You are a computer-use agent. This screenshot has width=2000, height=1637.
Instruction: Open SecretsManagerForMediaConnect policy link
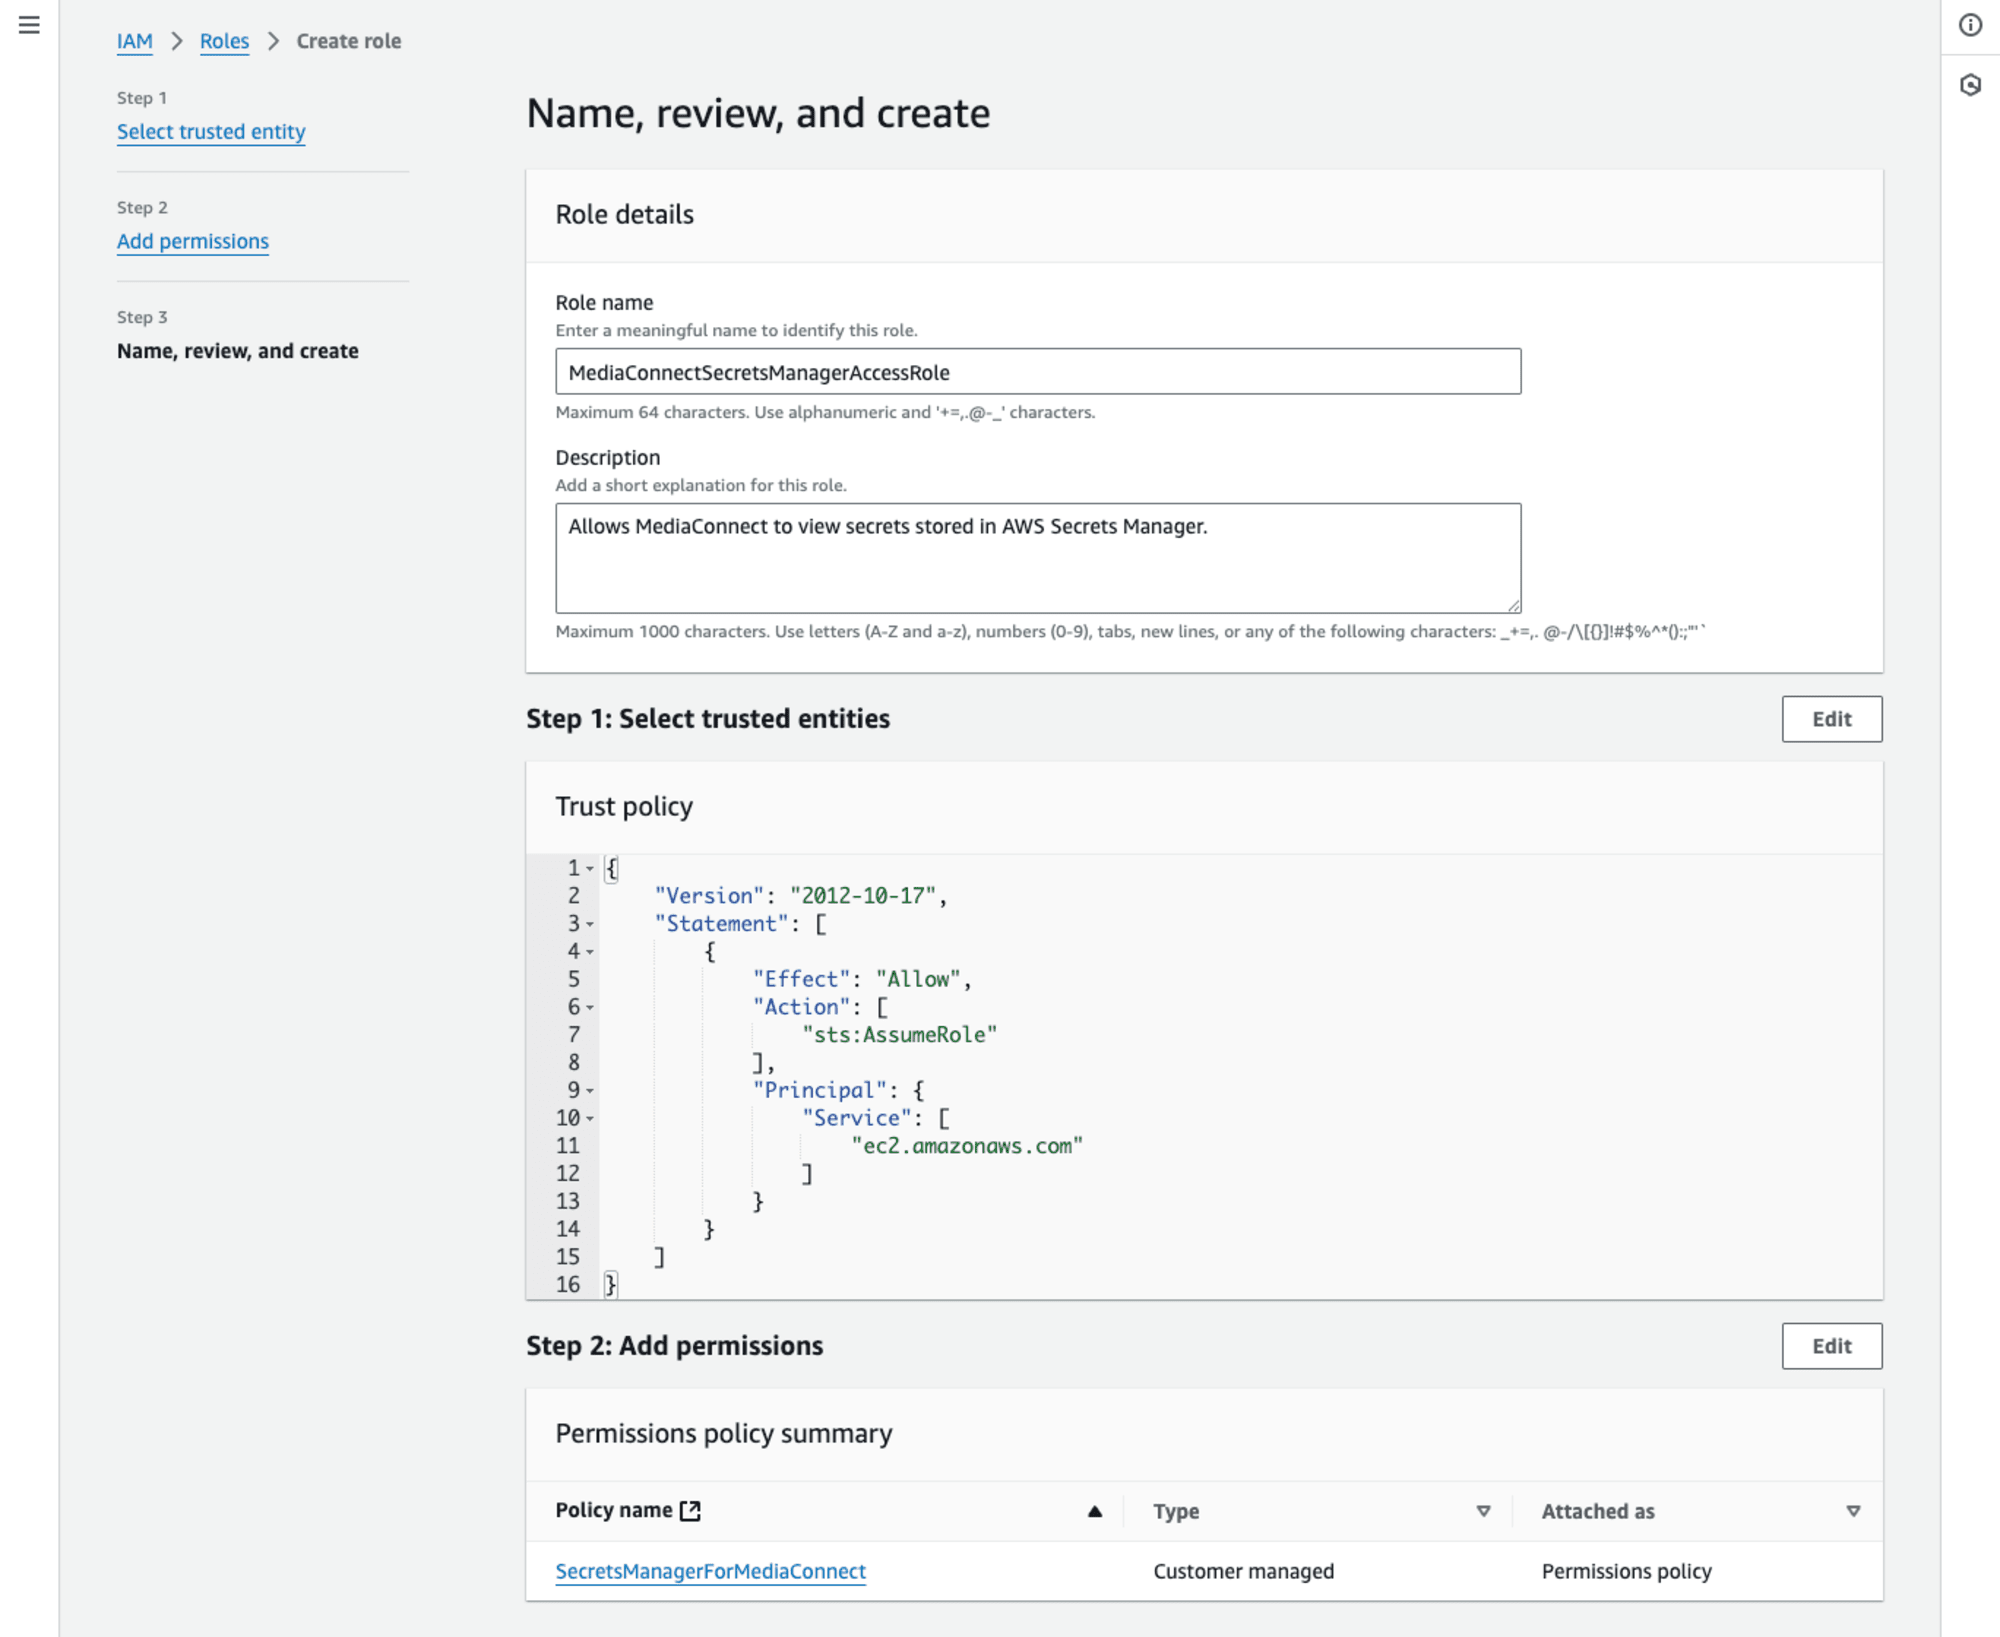pyautogui.click(x=711, y=1571)
